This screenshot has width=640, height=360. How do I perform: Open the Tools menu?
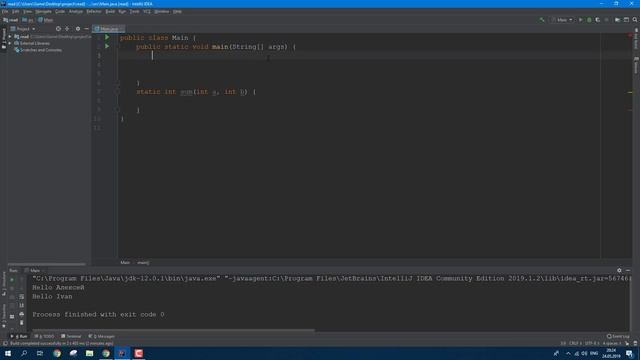click(134, 11)
